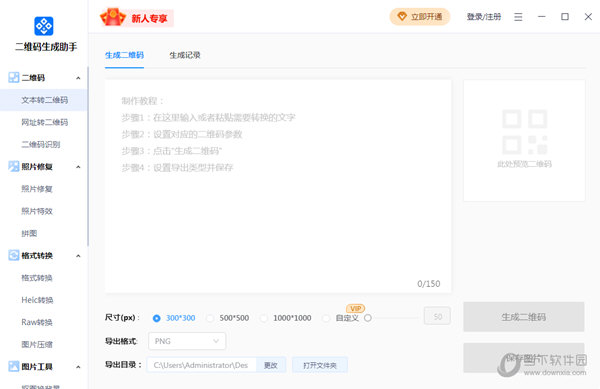This screenshot has height=389, width=600.
Task: Open the 导出格式 PNG dropdown
Action: 187,341
